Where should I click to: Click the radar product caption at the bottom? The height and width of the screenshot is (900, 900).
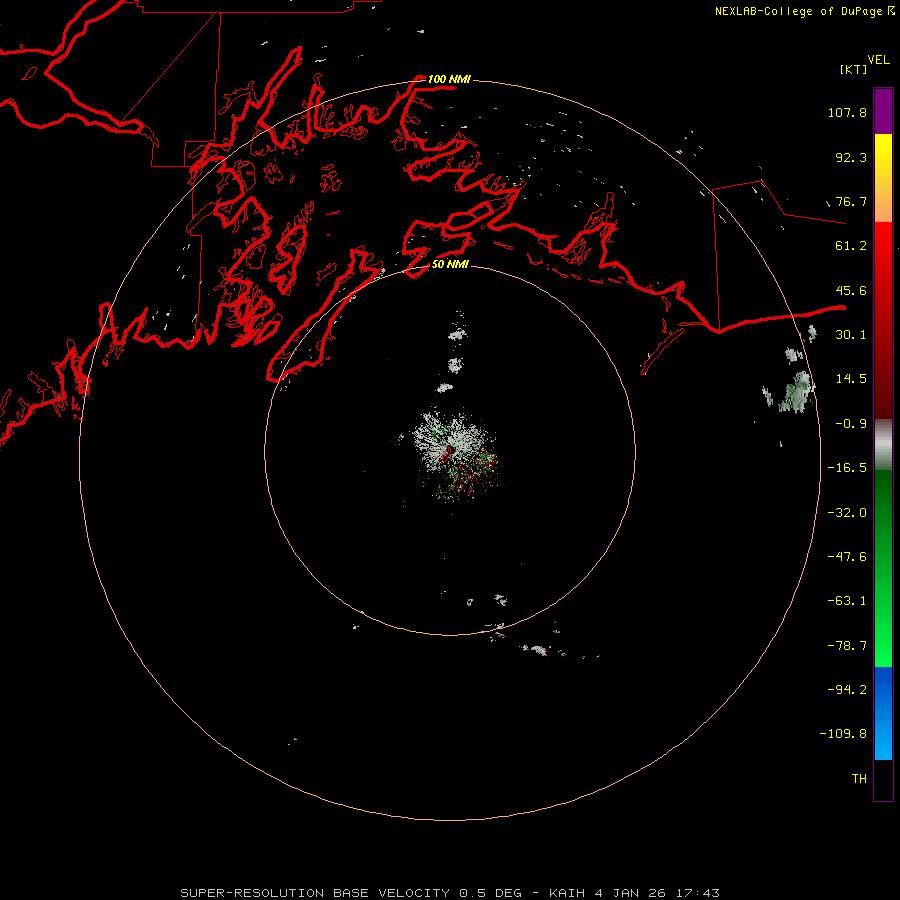pyautogui.click(x=450, y=893)
